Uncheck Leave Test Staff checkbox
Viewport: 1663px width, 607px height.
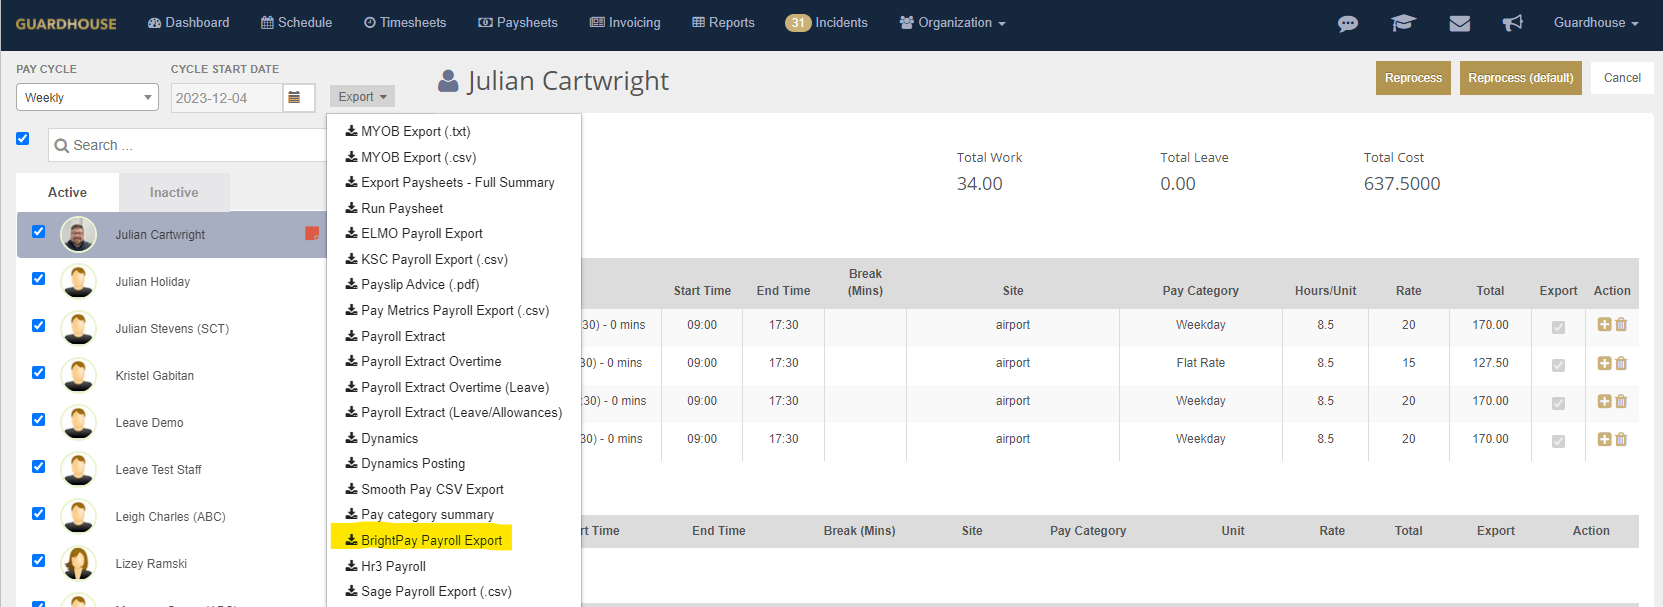pyautogui.click(x=38, y=466)
